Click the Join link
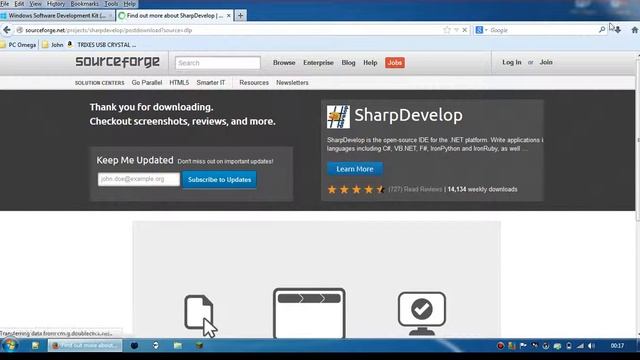640x360 pixels. 546,62
